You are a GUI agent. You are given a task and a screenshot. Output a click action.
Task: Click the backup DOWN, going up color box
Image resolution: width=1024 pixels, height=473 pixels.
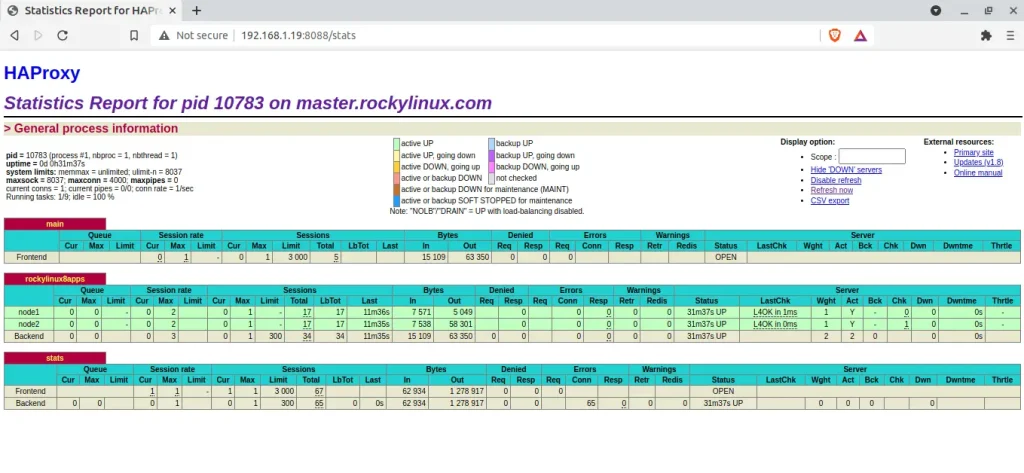coord(491,167)
